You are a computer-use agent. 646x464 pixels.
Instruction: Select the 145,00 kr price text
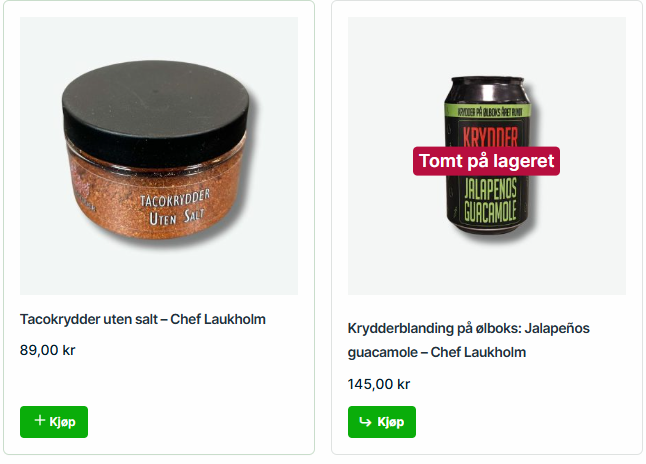[379, 384]
